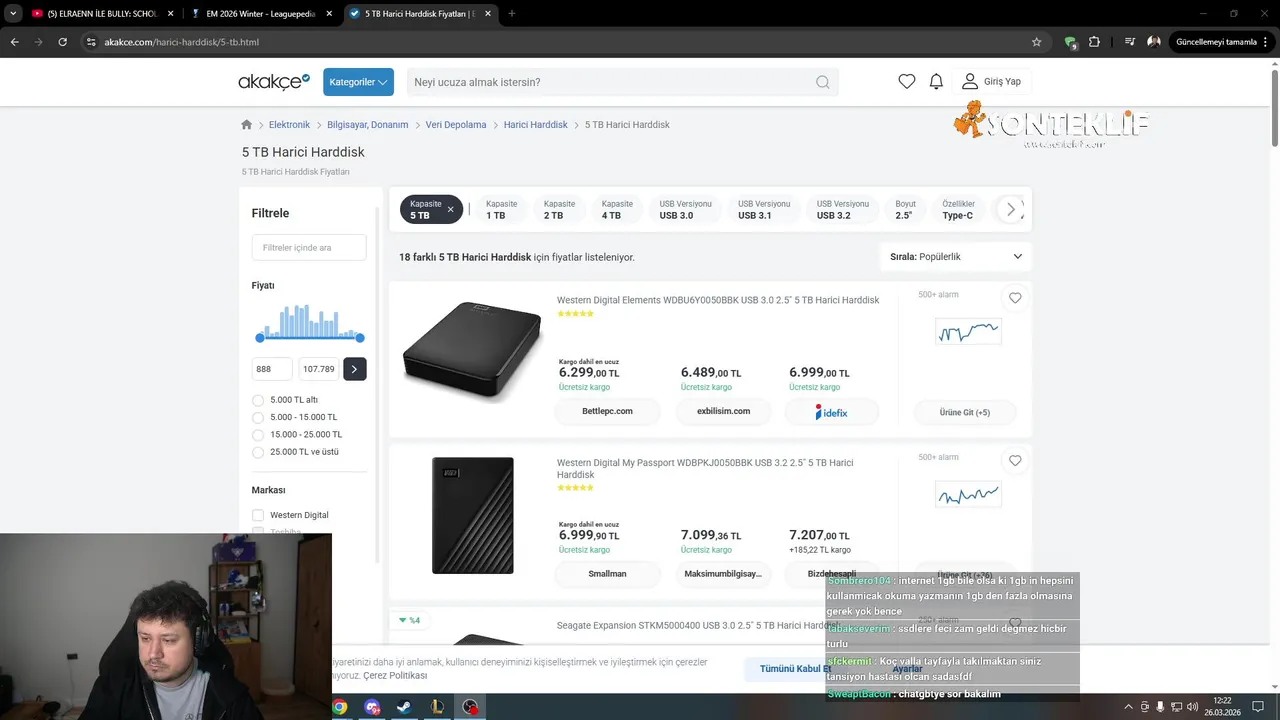
Task: Open Smallman seller offer
Action: (x=607, y=574)
